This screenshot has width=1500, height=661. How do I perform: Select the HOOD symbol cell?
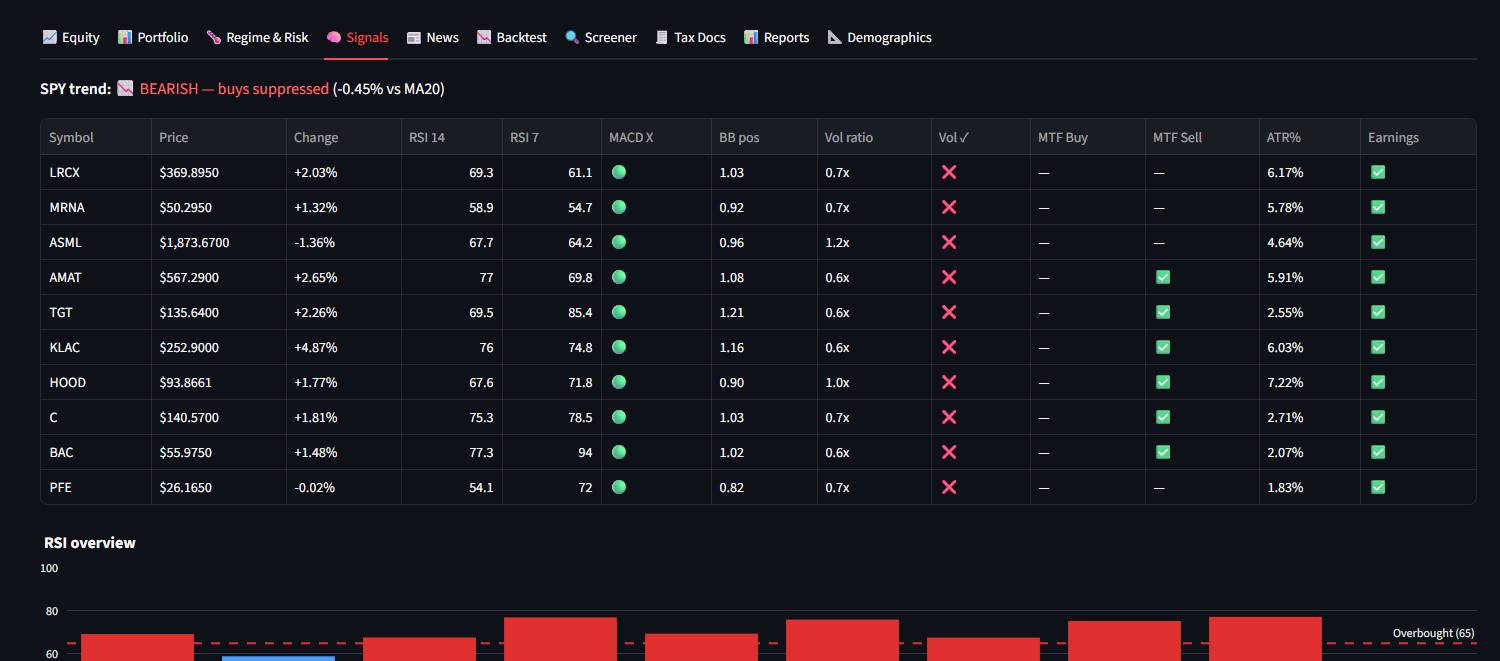tap(96, 382)
